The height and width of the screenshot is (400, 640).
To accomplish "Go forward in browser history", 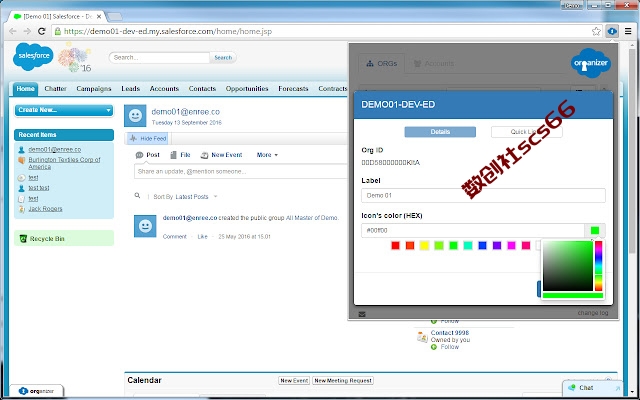I will [27, 31].
